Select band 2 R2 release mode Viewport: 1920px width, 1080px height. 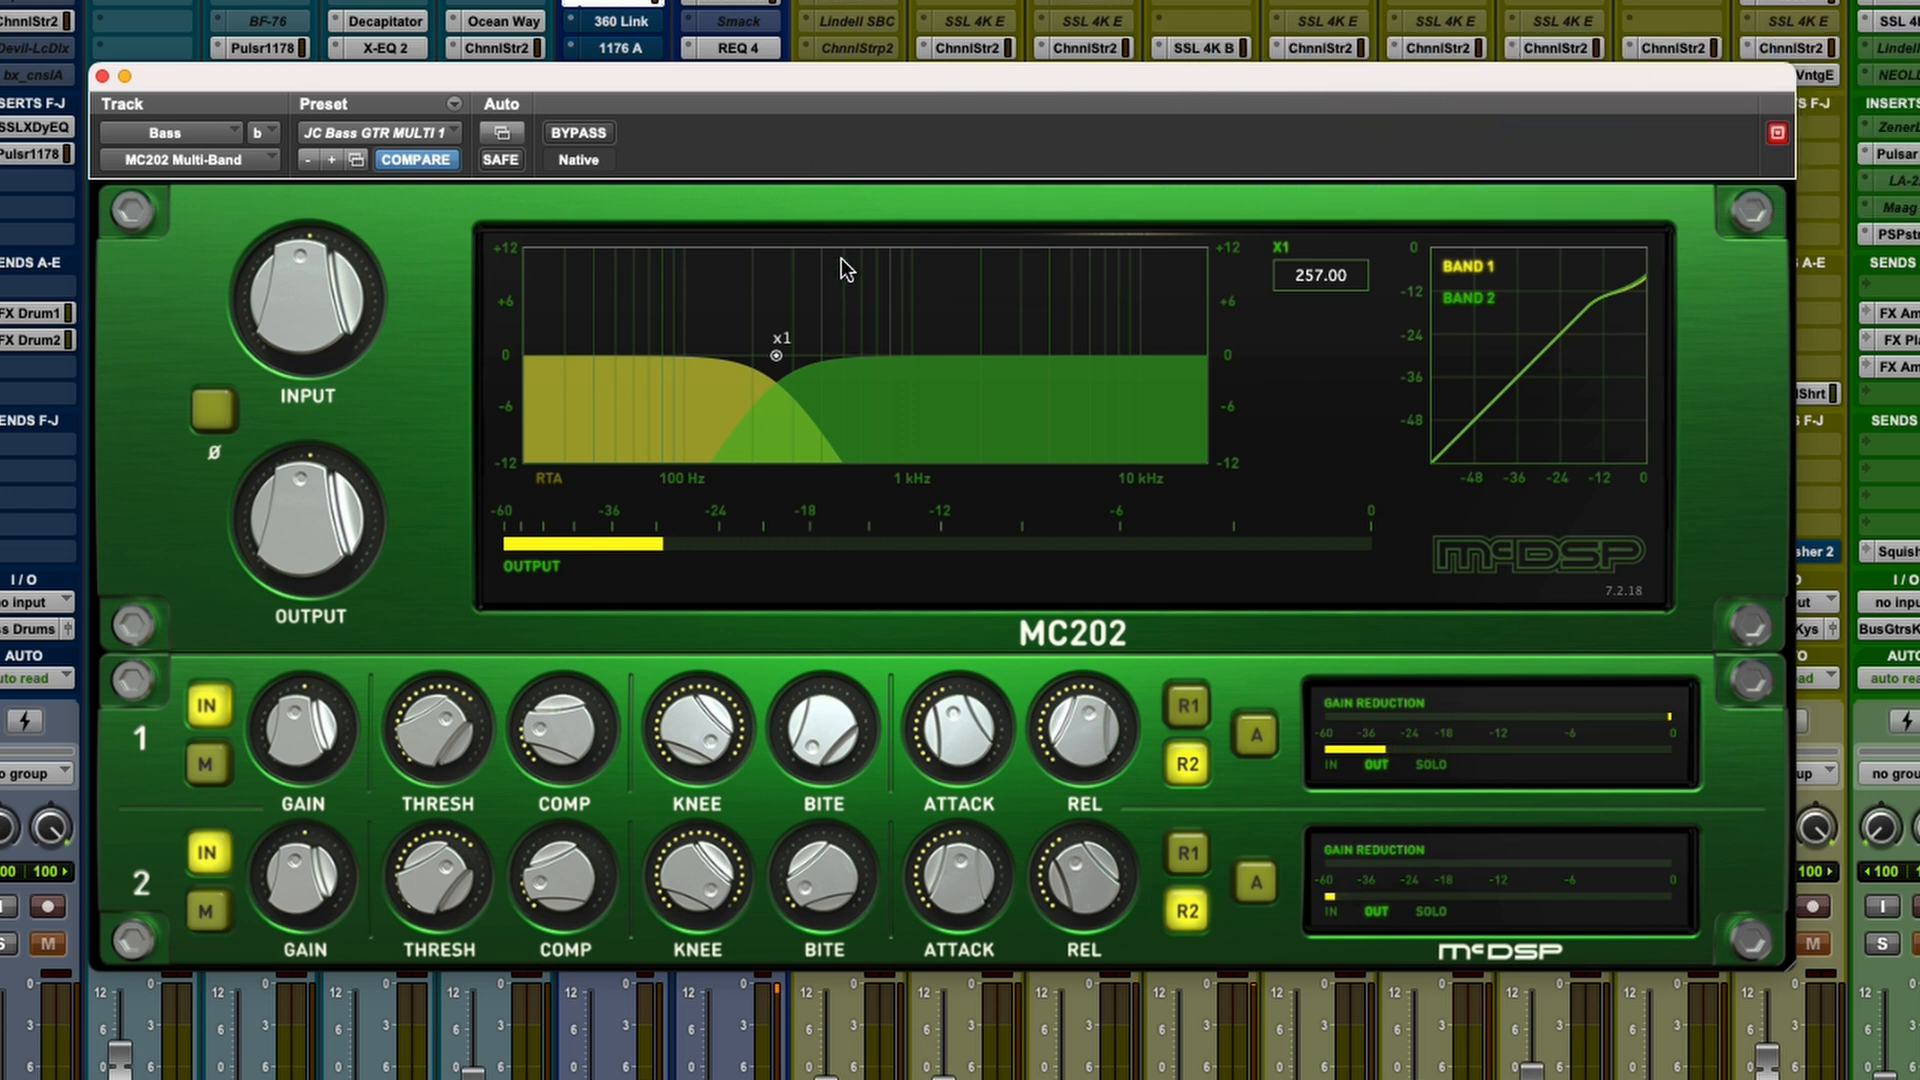[x=1187, y=912]
